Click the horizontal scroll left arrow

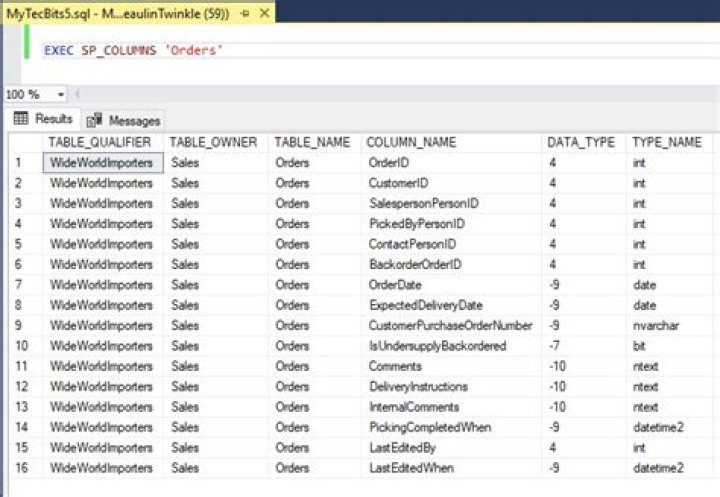(x=77, y=94)
